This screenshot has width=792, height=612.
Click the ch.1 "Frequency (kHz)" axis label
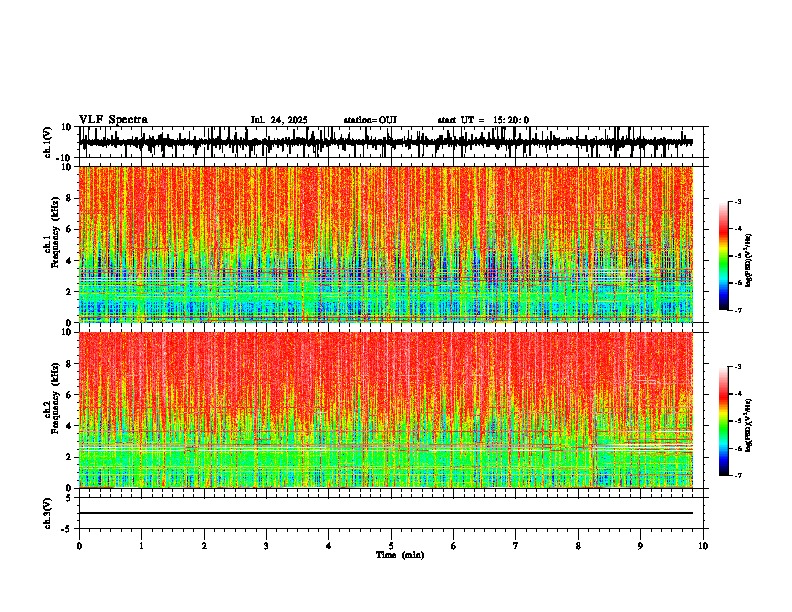[56, 233]
